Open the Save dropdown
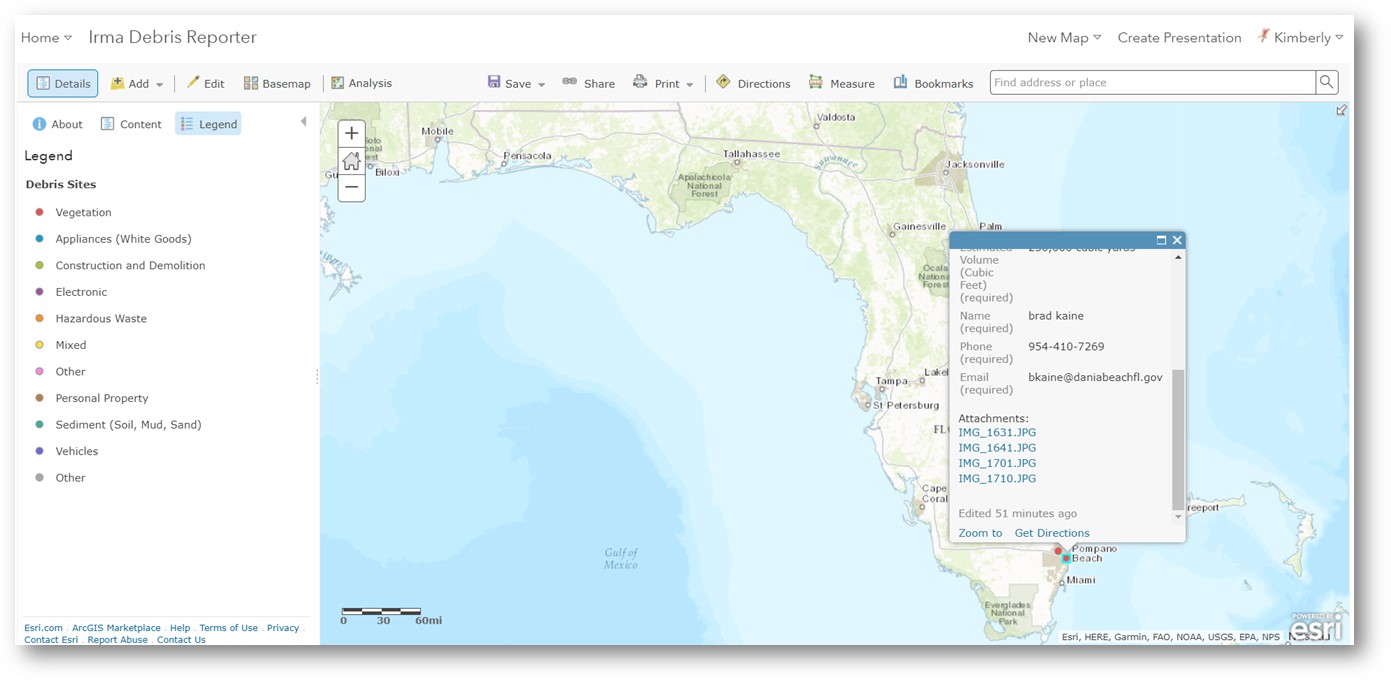 (x=516, y=84)
